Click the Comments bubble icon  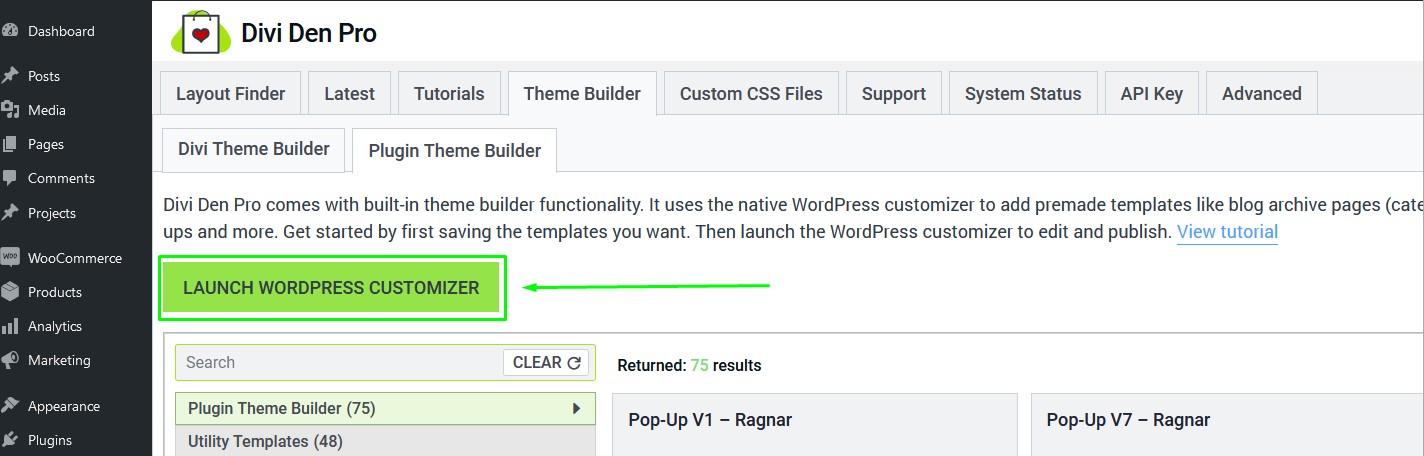11,178
